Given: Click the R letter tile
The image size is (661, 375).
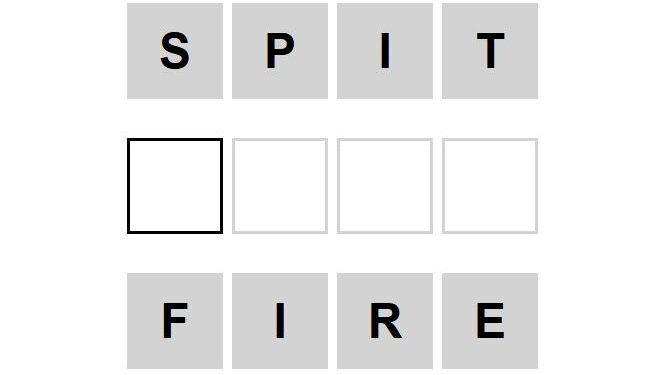Looking at the screenshot, I should (385, 321).
